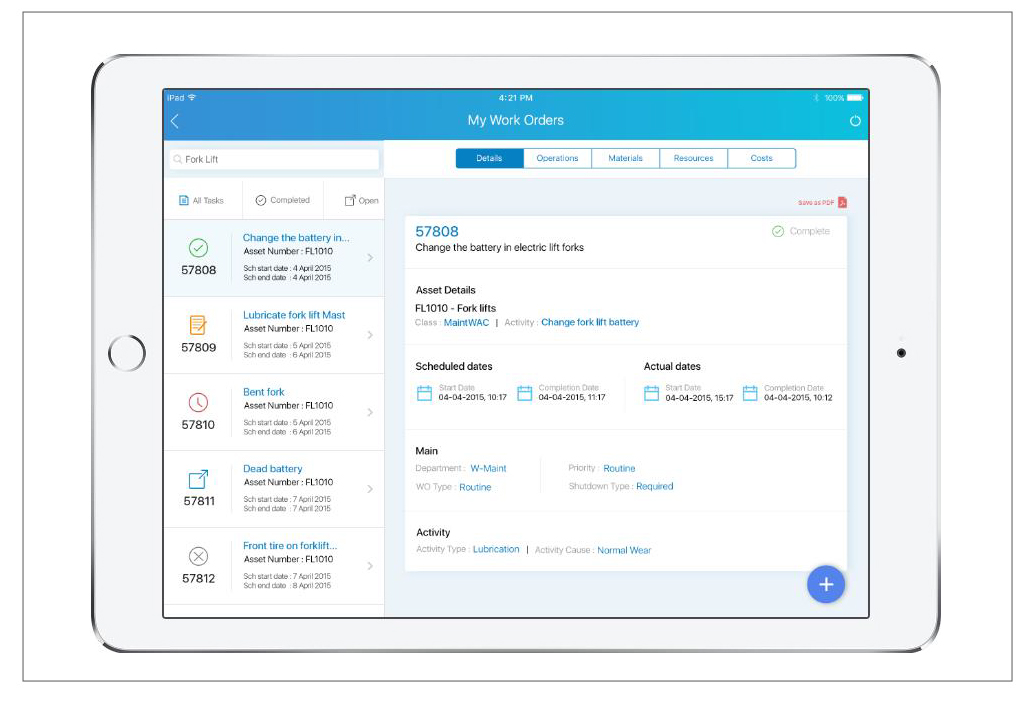Show All Tasks filter
Screen dimensions: 1032x707
tap(201, 200)
